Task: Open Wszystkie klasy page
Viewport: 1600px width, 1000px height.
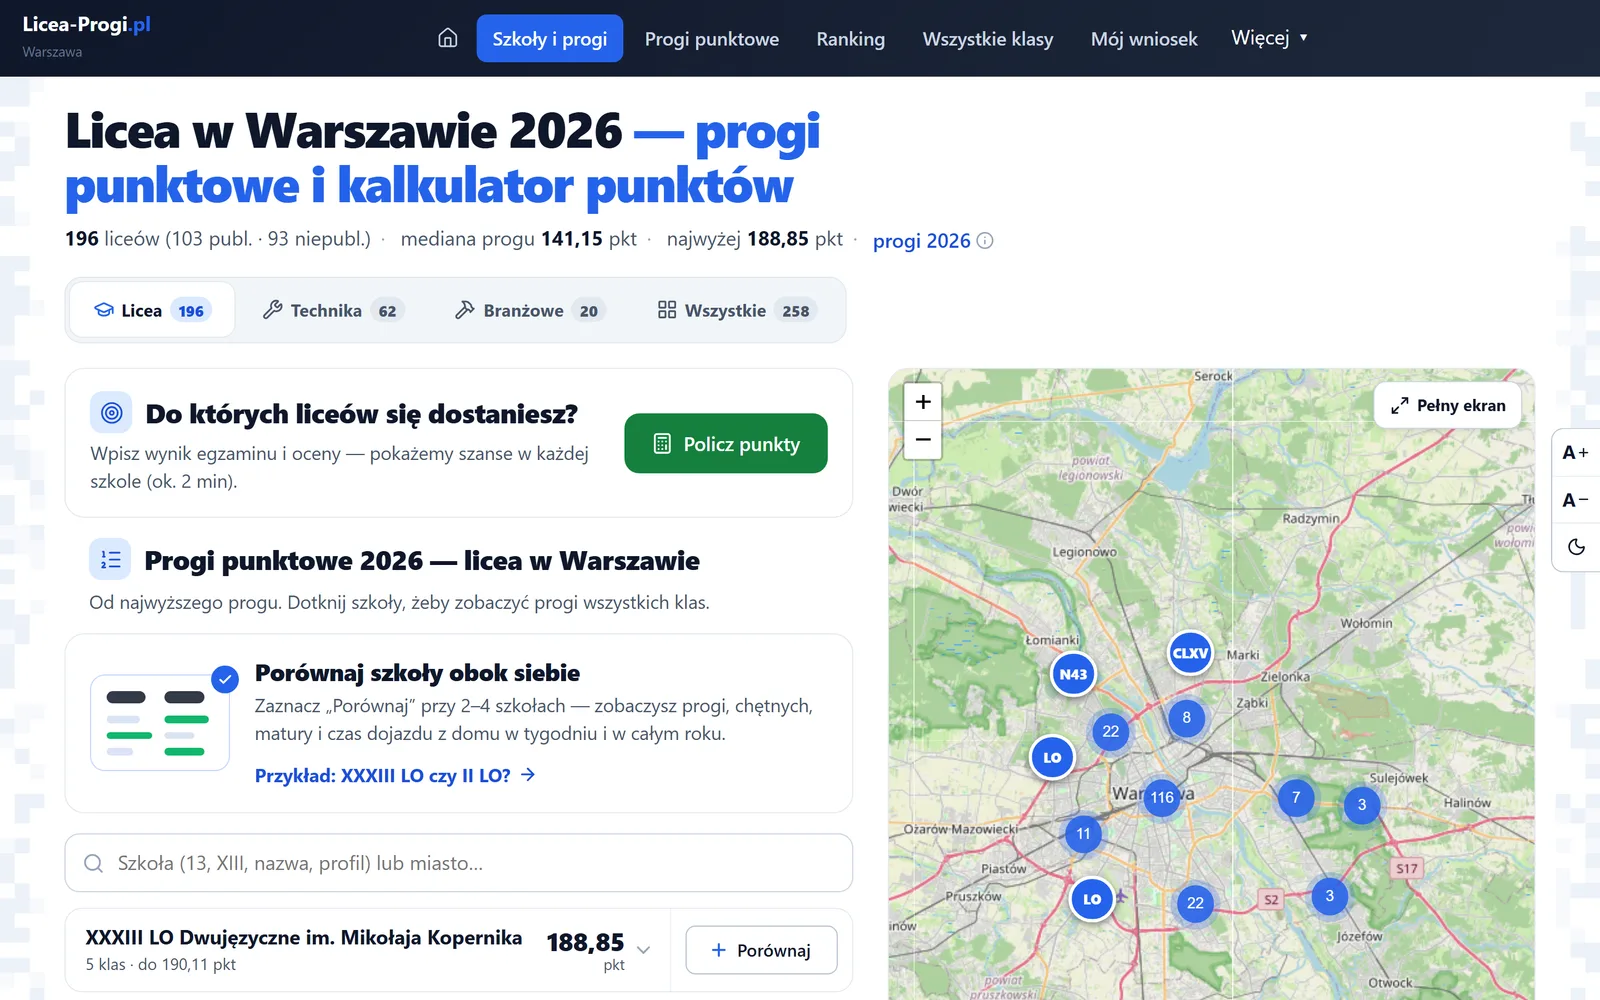Action: [988, 38]
